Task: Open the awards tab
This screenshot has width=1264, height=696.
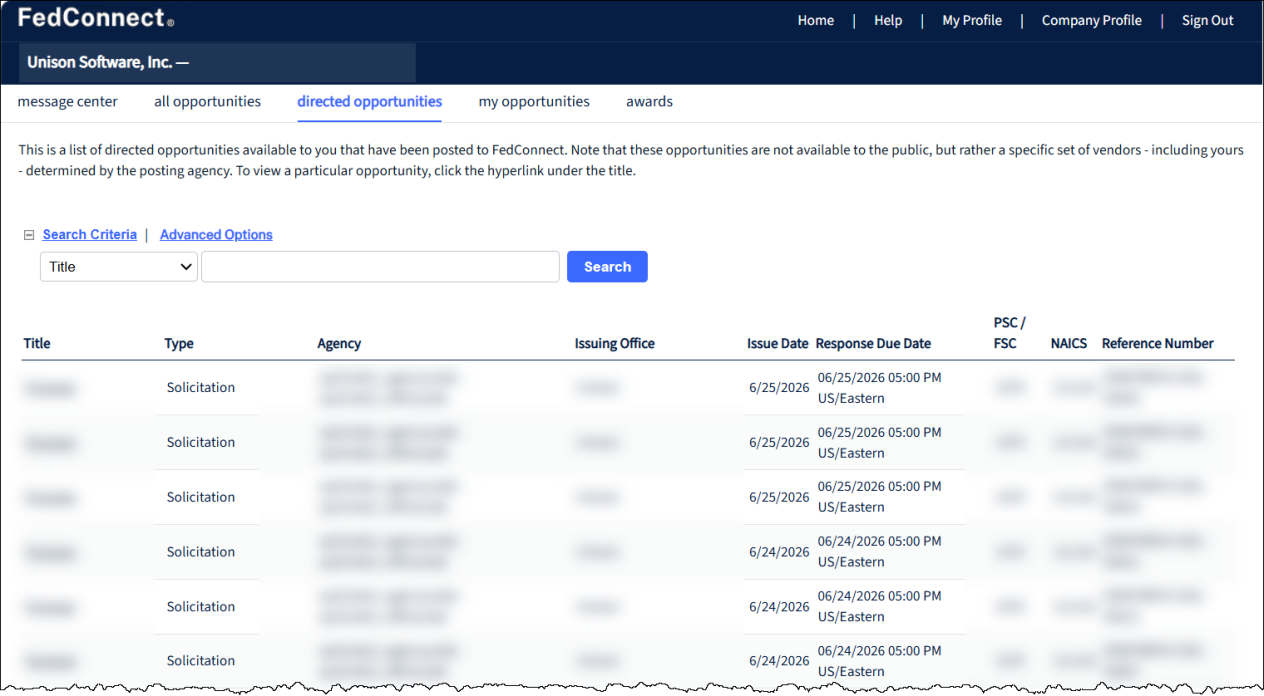Action: pos(649,102)
